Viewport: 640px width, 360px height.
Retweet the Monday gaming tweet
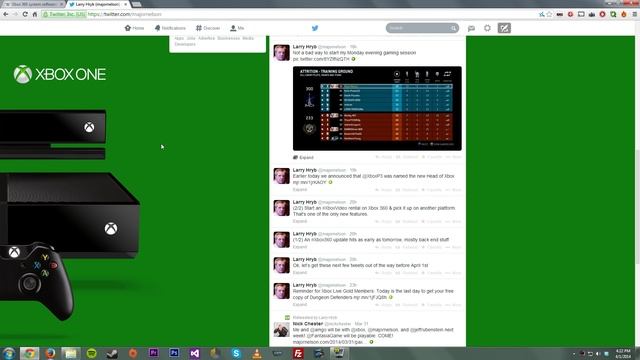pyautogui.click(x=407, y=157)
